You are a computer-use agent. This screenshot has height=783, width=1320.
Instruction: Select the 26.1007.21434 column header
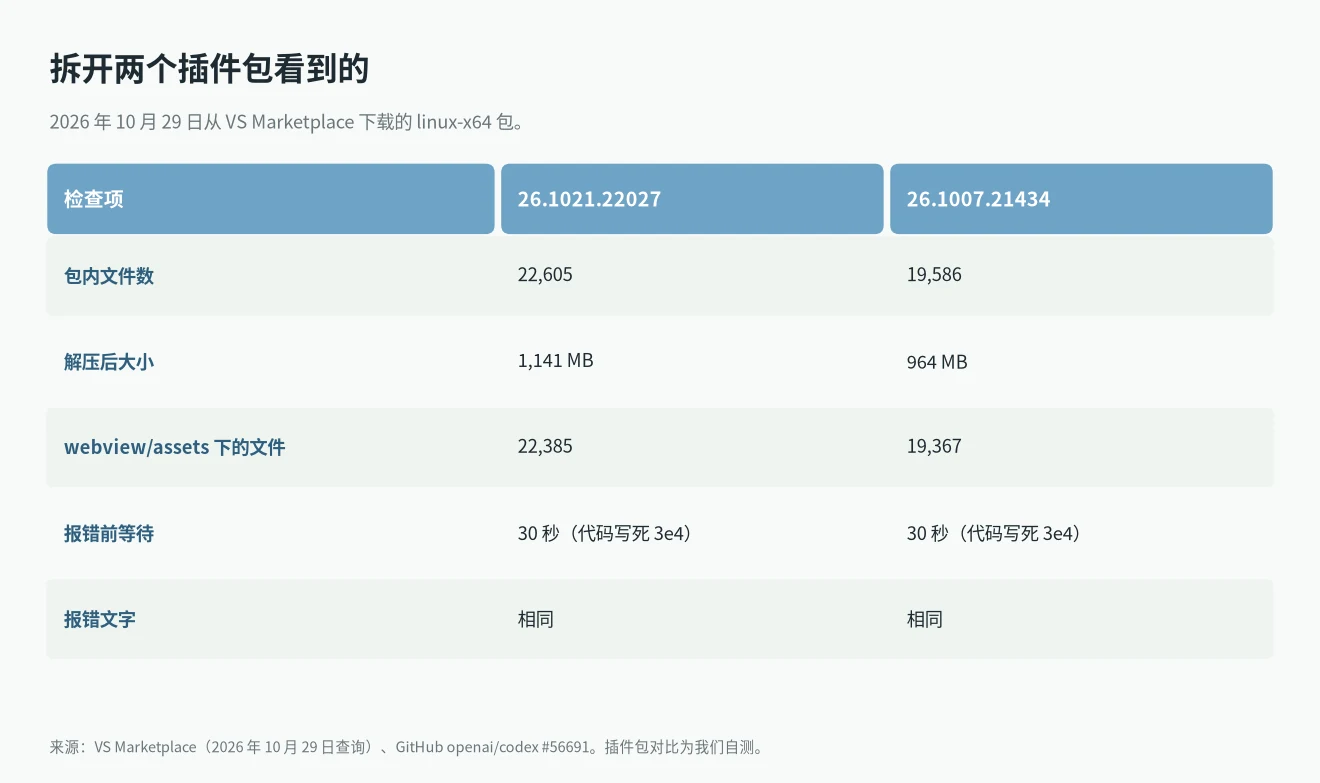1081,199
